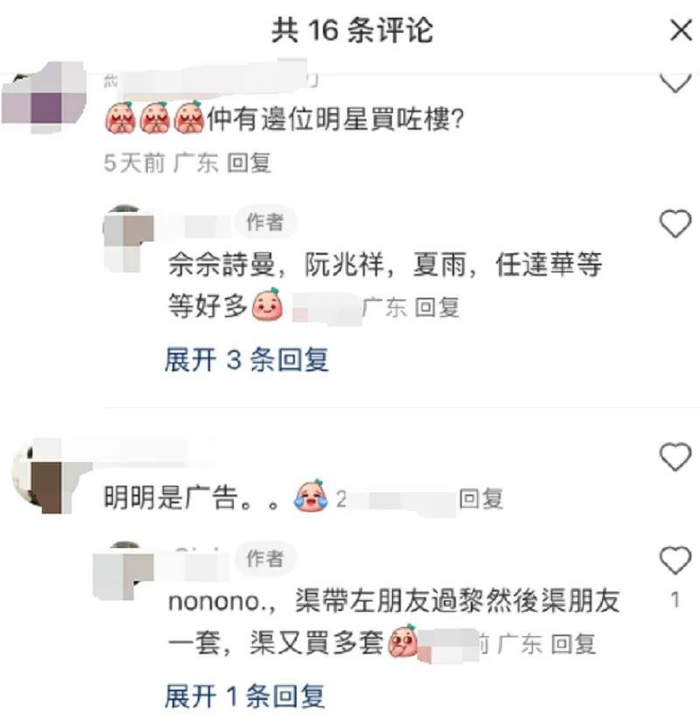Reply to the author's 渠又買多套 comment

573,644
